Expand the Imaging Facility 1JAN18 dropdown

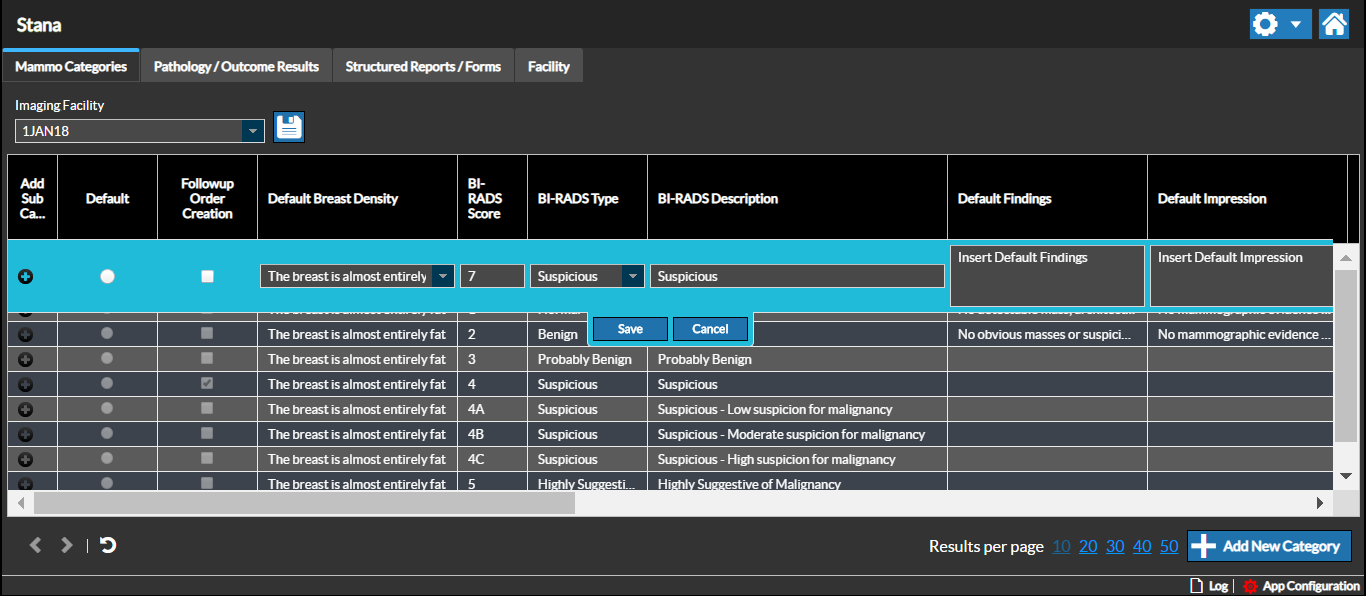coord(253,131)
